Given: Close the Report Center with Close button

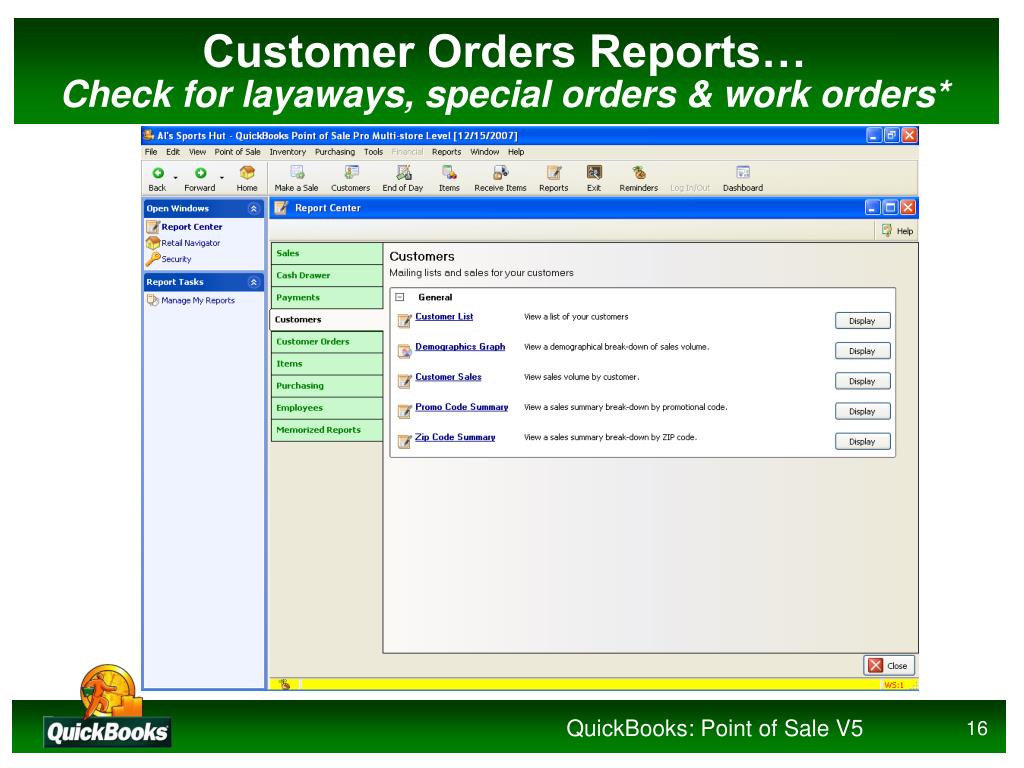Looking at the screenshot, I should [889, 665].
